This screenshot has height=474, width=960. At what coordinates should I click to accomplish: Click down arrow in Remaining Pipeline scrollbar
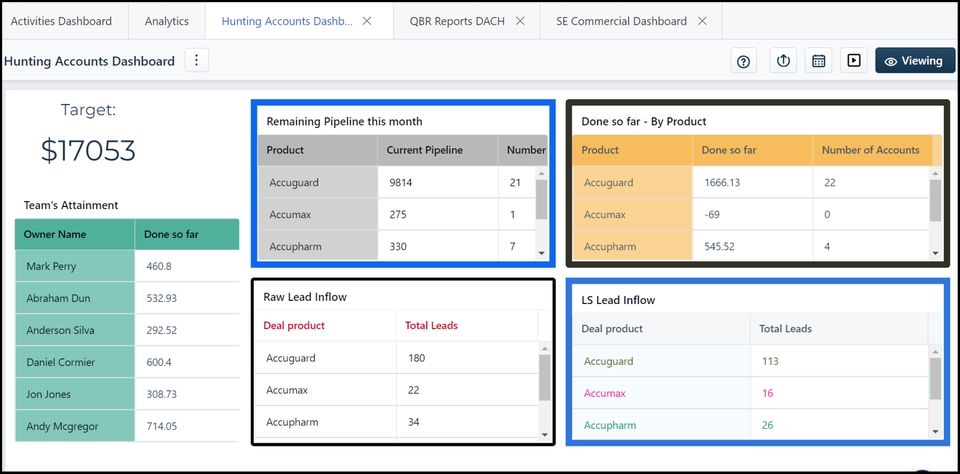pos(541,253)
